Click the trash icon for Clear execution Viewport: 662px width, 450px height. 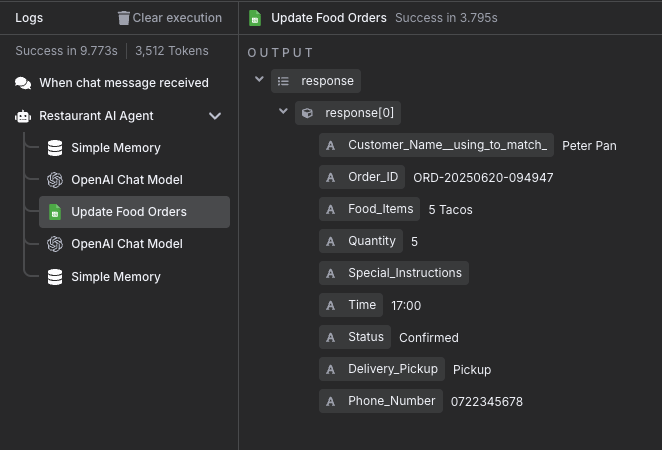click(123, 18)
